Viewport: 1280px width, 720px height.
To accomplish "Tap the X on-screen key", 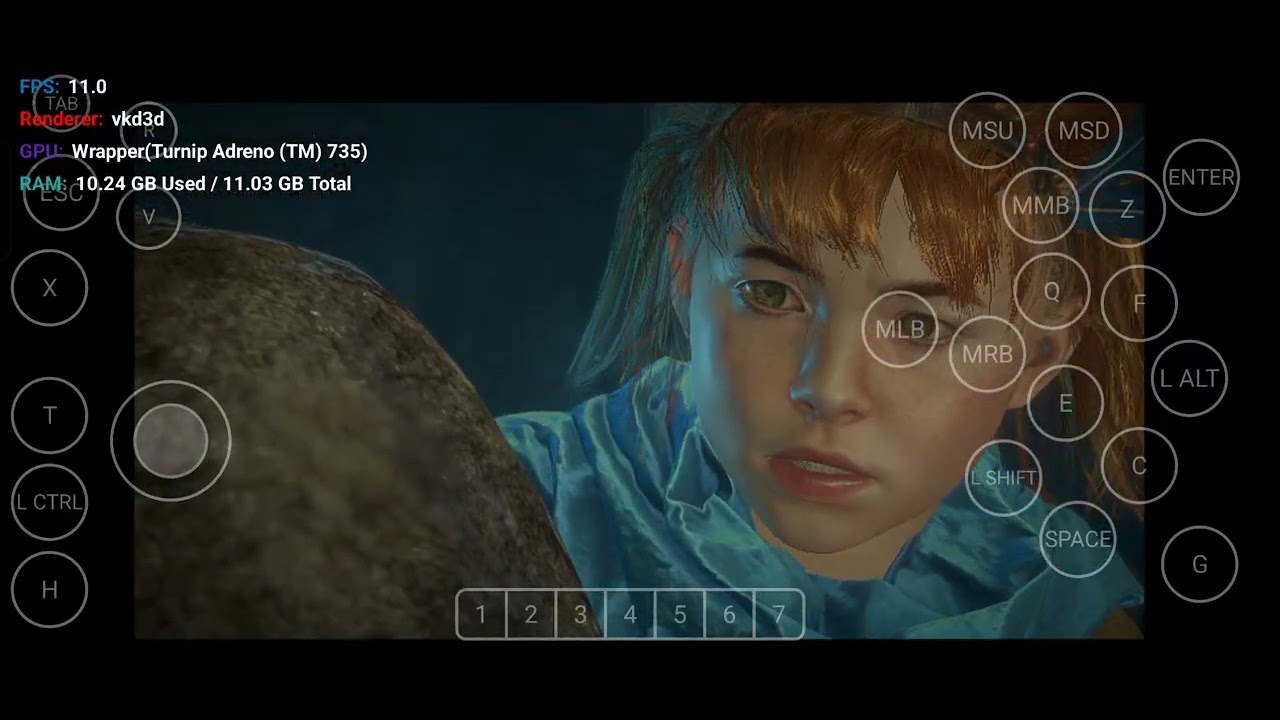I will tap(49, 288).
